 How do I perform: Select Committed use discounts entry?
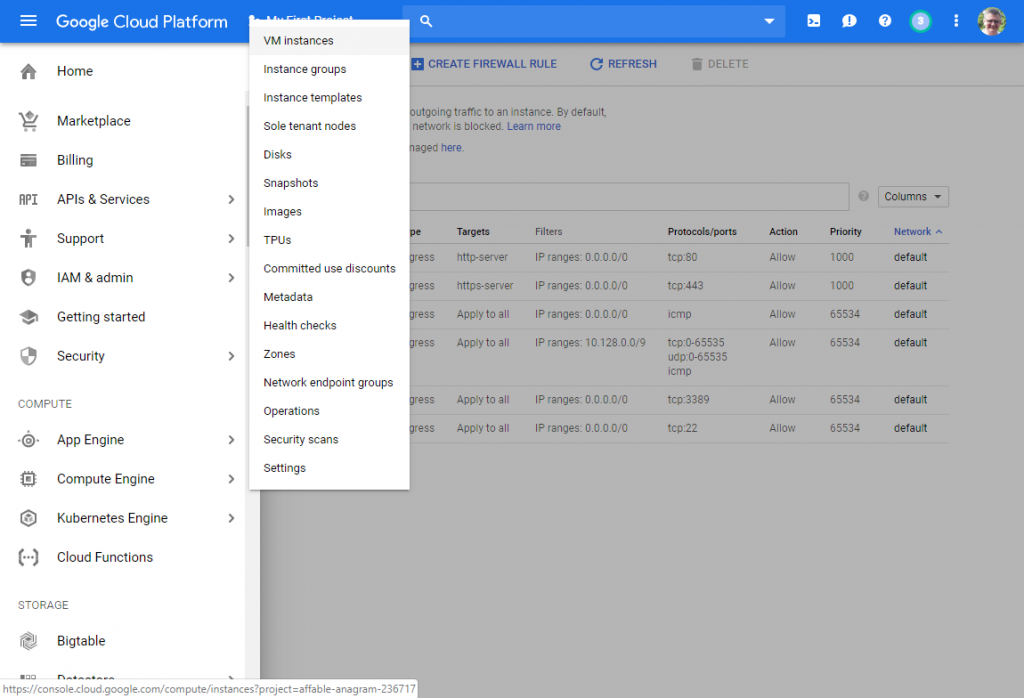pos(329,268)
